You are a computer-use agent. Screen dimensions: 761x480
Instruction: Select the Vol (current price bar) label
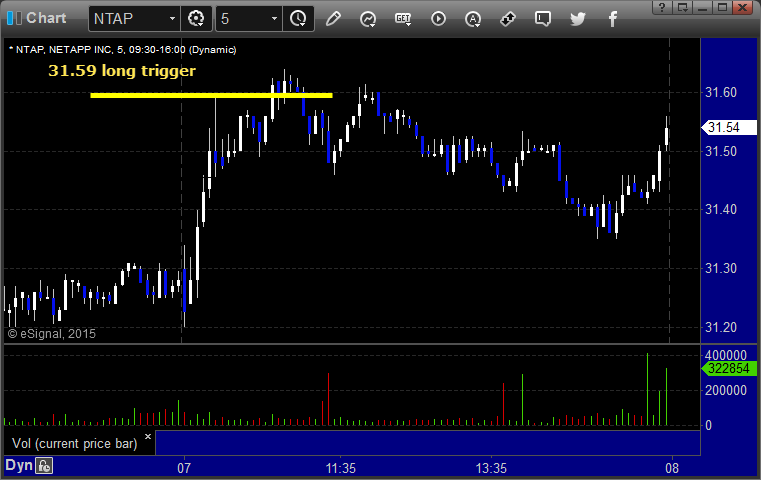click(75, 443)
